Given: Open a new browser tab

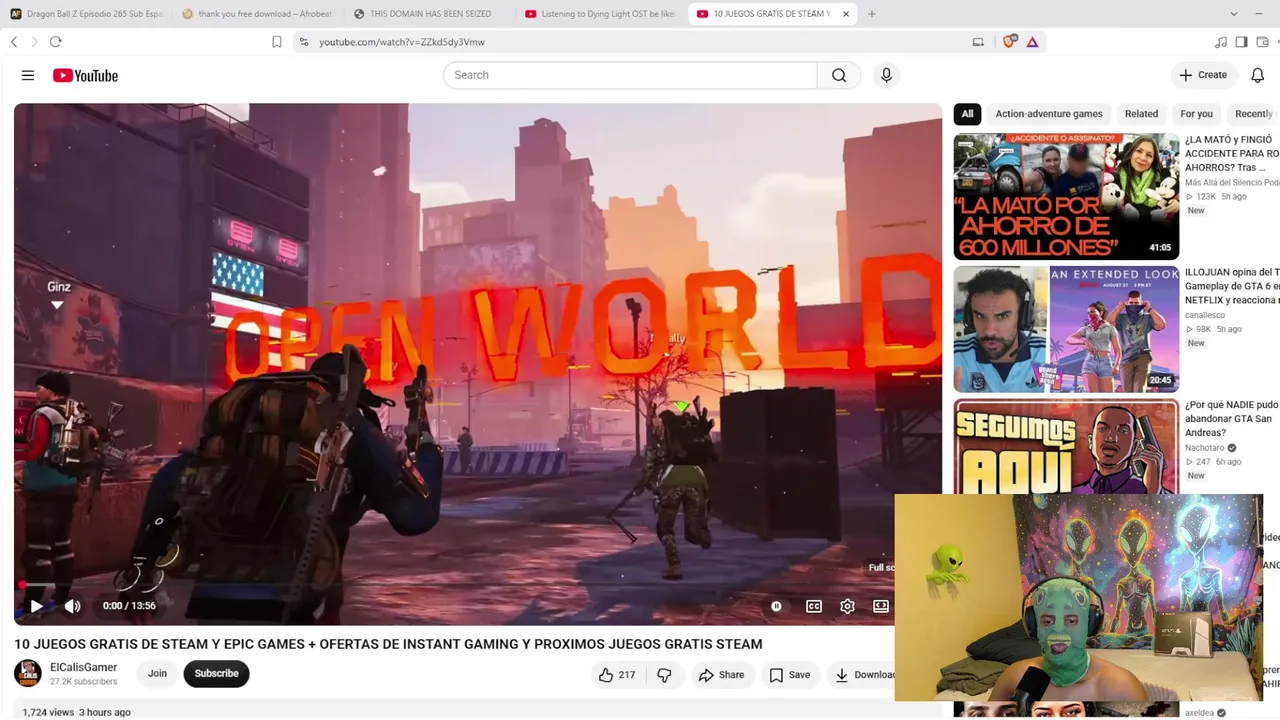Looking at the screenshot, I should tap(872, 14).
